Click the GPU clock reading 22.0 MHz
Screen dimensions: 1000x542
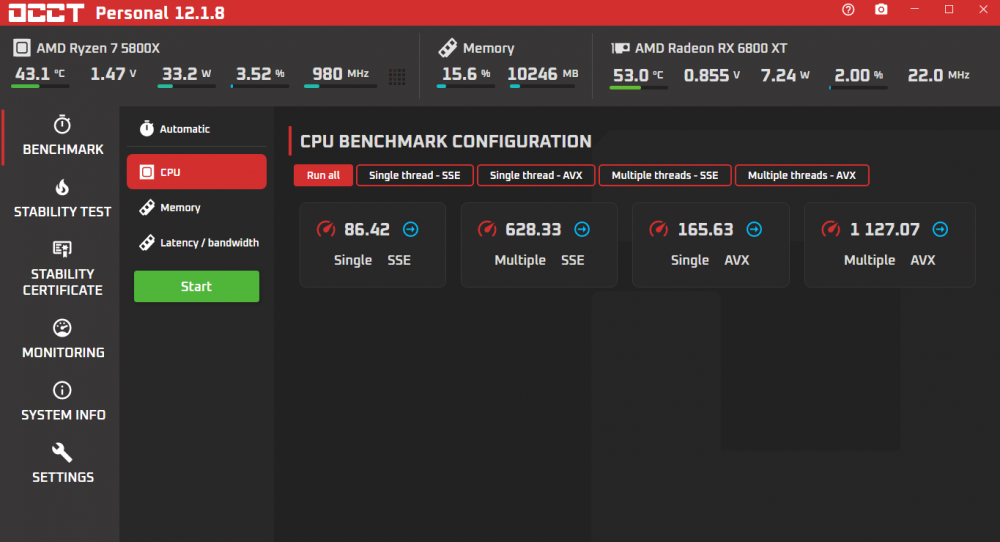[x=938, y=75]
